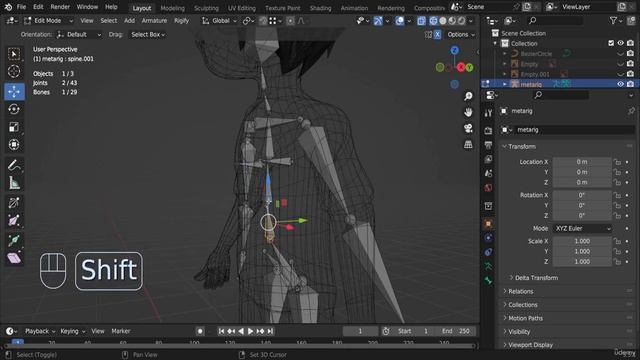Open the Object properties tab icon
Screen dimensions: 640x360
point(488,224)
